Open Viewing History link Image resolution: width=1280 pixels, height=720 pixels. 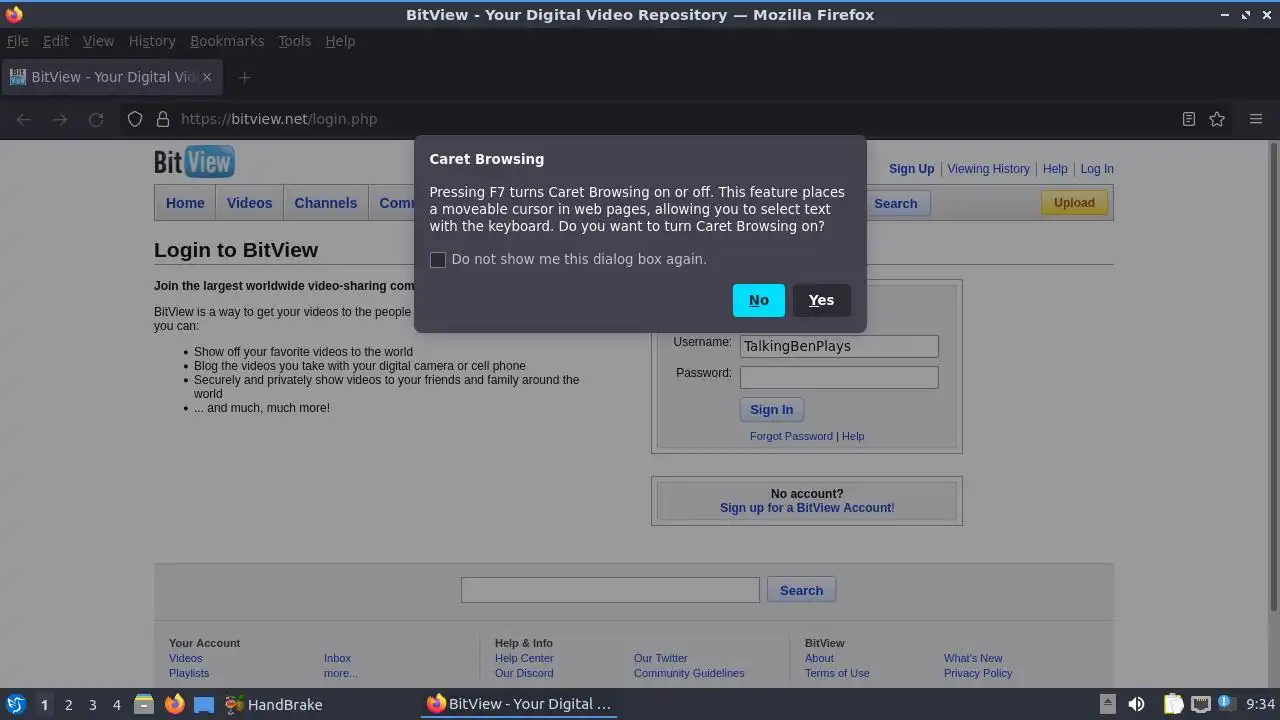coord(988,169)
